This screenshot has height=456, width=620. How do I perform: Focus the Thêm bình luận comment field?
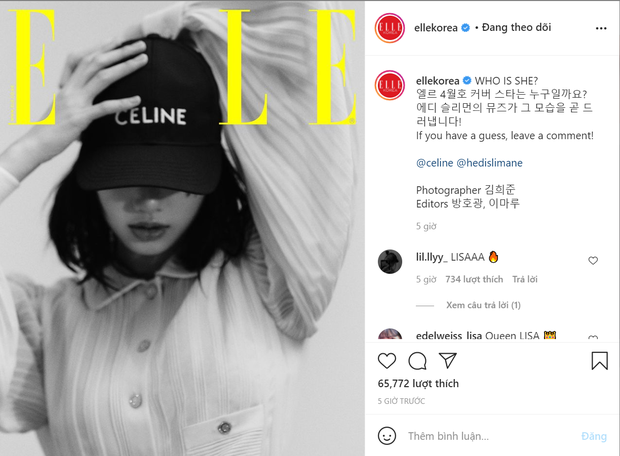click(x=490, y=436)
